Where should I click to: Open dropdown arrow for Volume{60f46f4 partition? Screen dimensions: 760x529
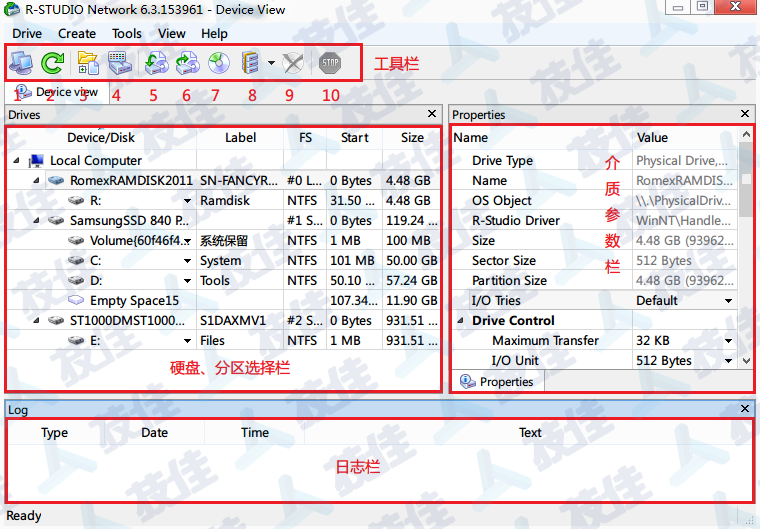(x=187, y=241)
